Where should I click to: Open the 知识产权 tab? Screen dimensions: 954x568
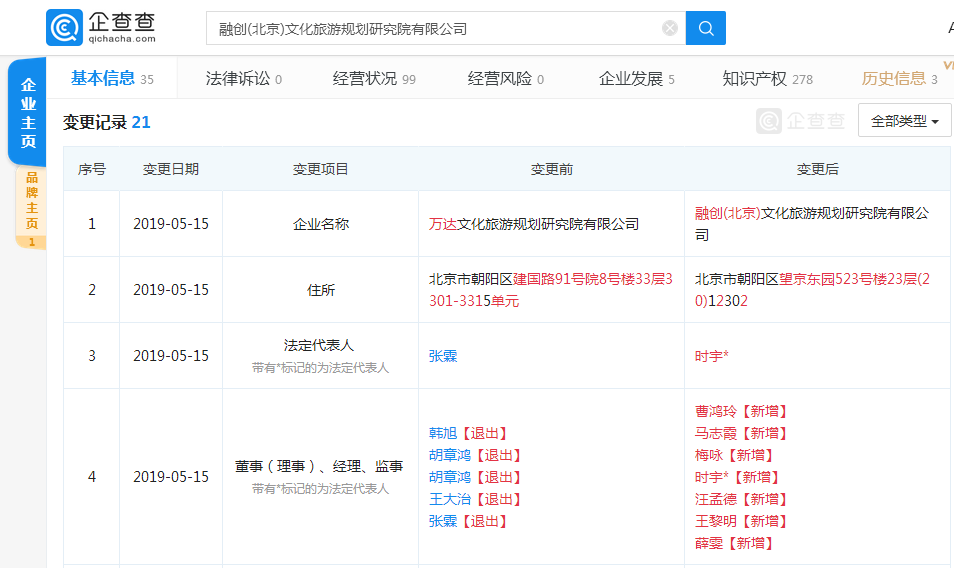(x=767, y=78)
